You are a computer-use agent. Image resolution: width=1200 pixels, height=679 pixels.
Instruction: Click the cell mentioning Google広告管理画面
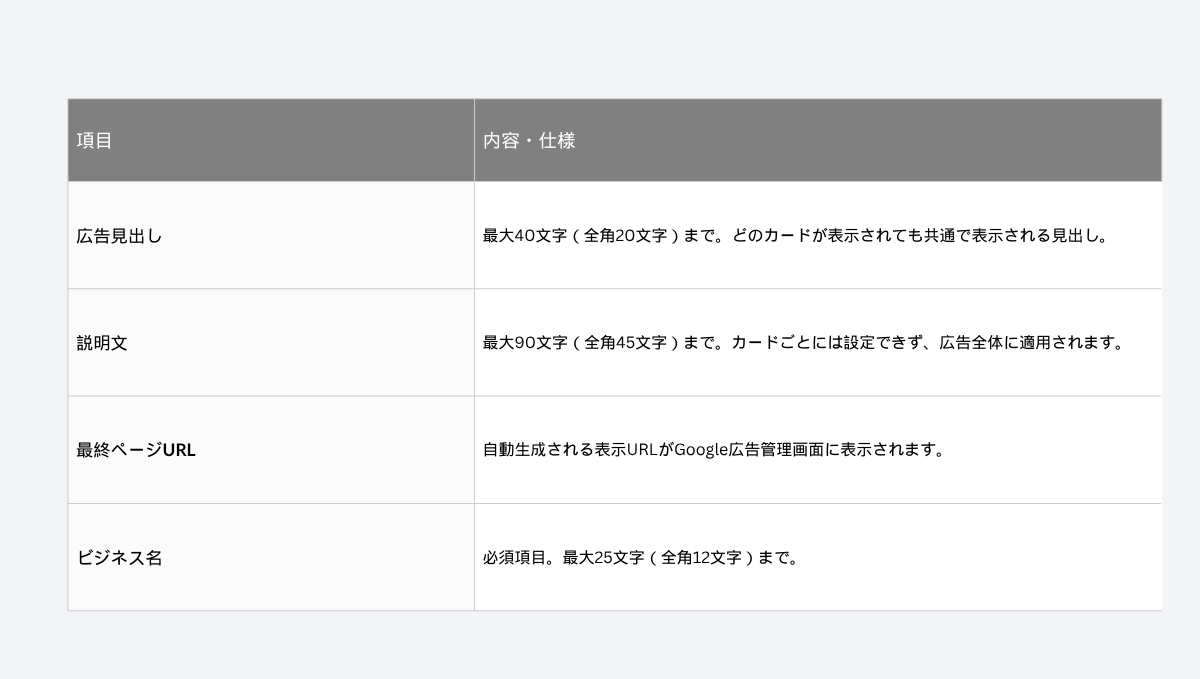pyautogui.click(x=818, y=450)
